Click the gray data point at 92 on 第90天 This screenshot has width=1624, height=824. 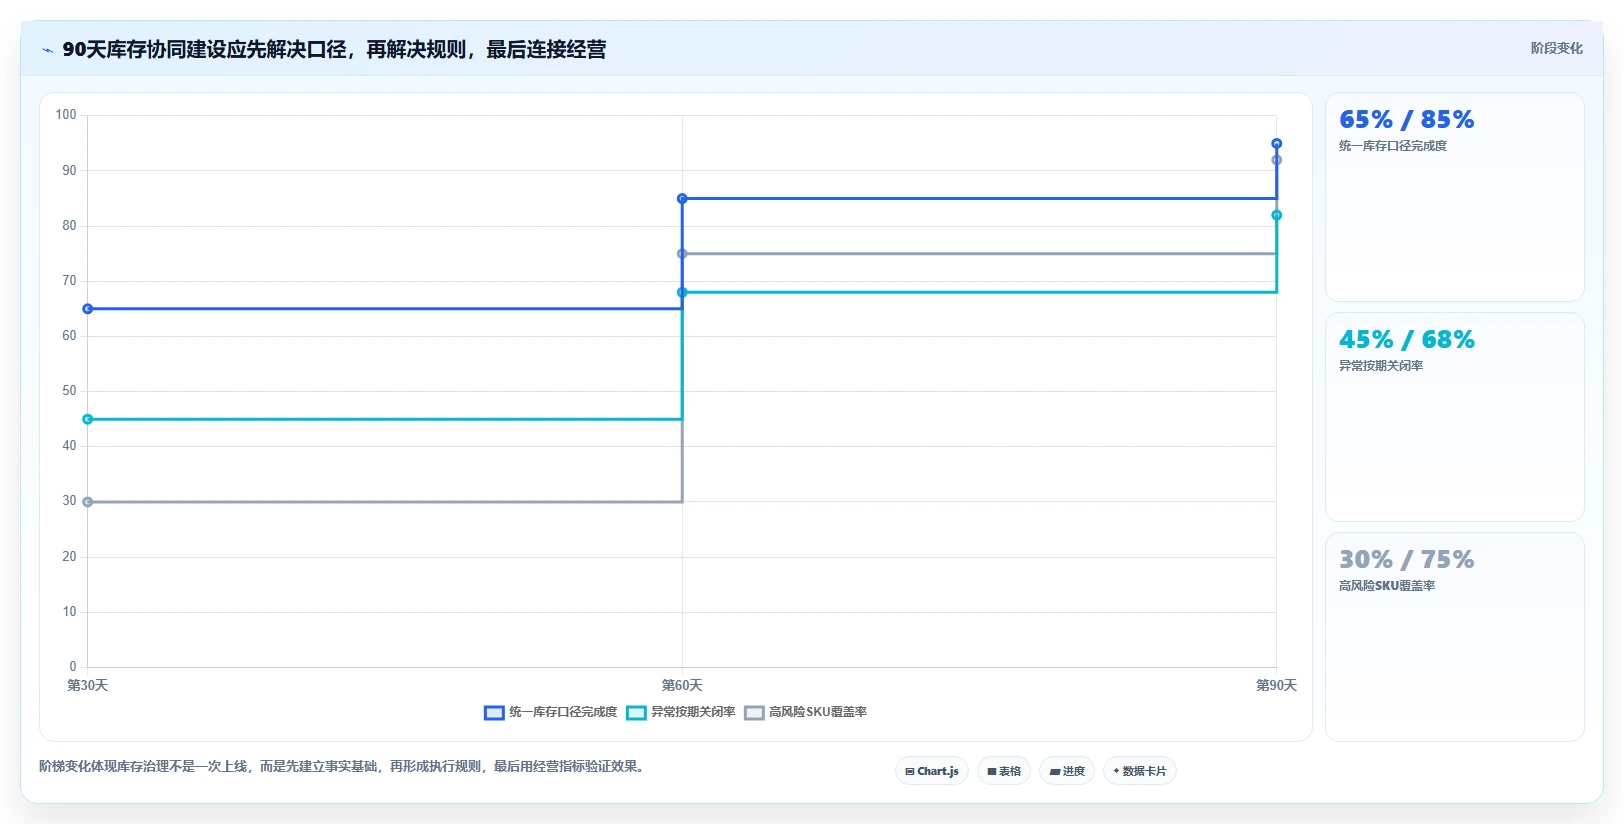point(1276,160)
